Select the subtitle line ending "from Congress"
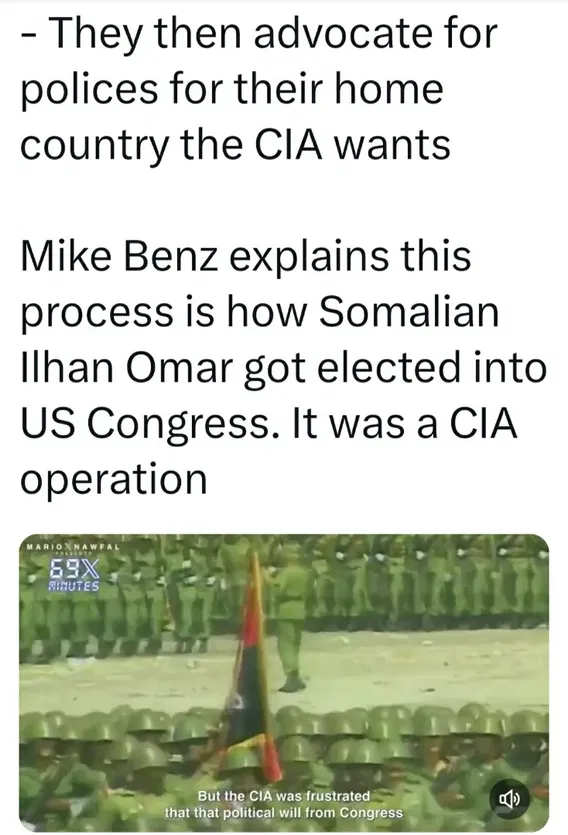 click(x=283, y=813)
